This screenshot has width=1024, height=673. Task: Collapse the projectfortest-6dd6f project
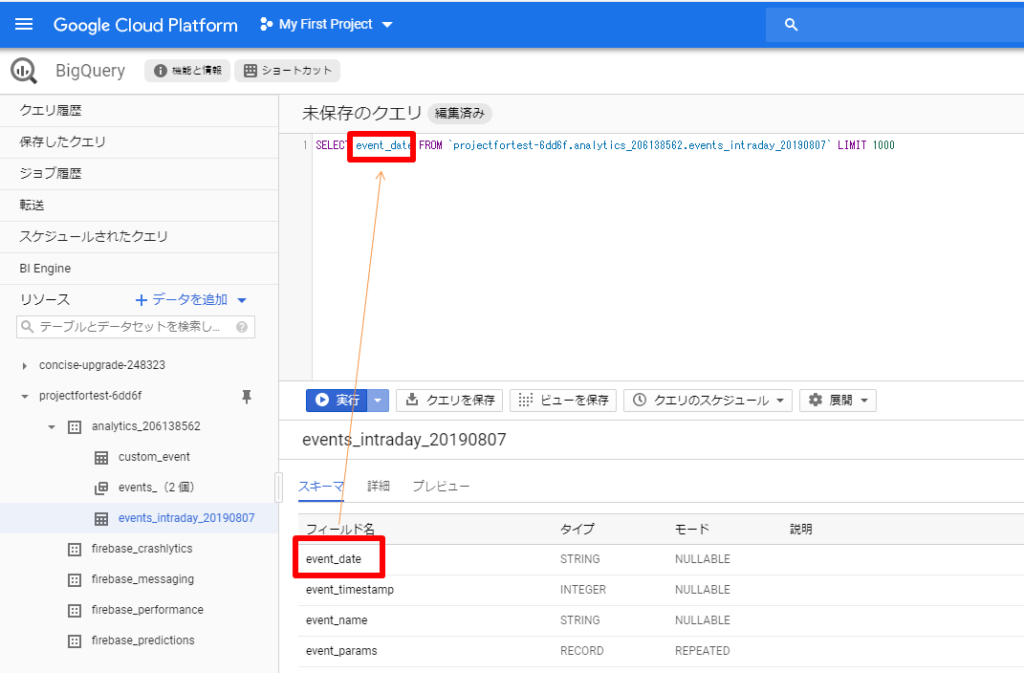[25, 396]
